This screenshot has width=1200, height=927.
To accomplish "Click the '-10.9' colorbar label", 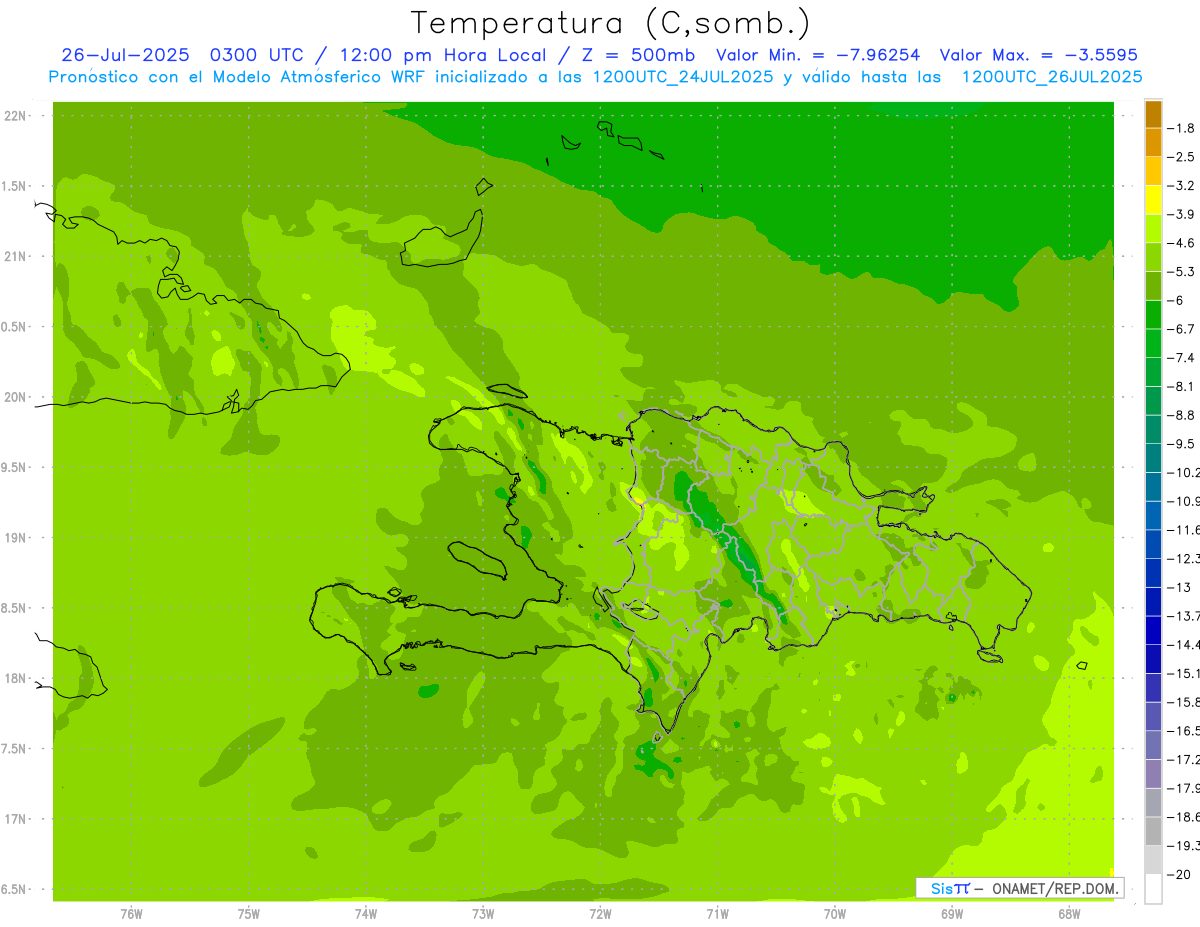I will 1184,501.
